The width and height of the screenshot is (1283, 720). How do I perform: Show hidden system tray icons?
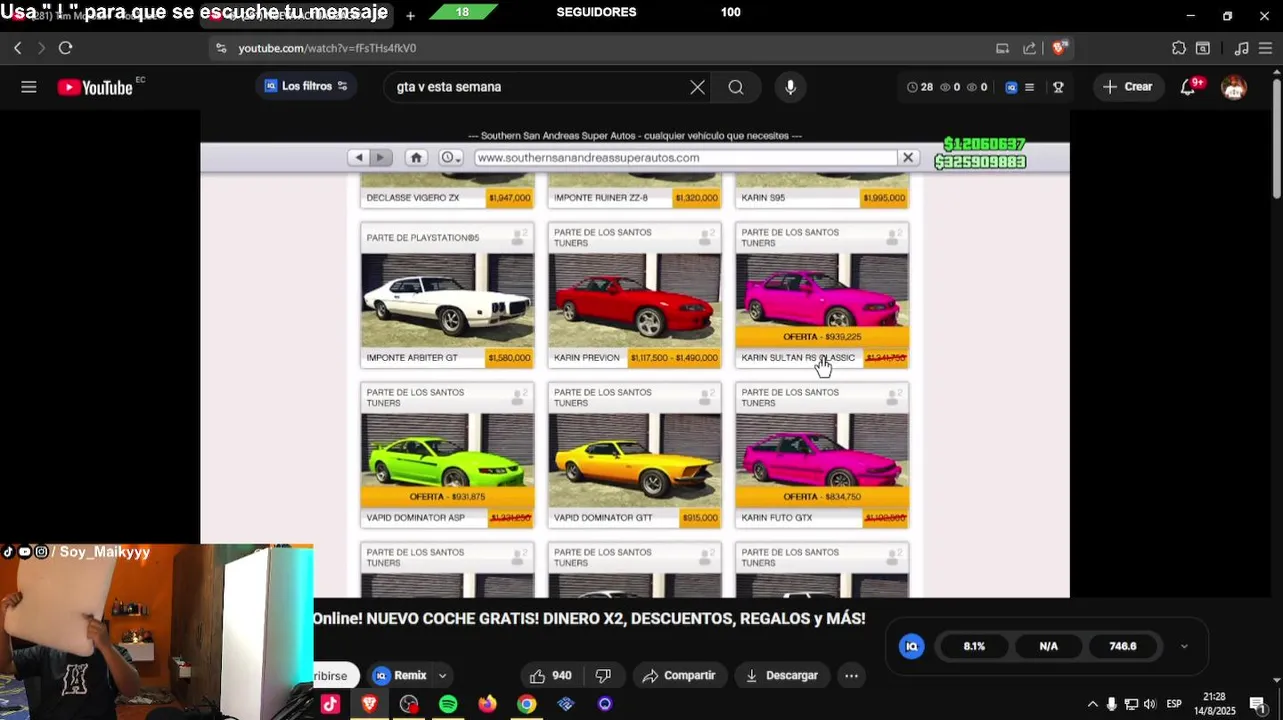coord(1092,704)
